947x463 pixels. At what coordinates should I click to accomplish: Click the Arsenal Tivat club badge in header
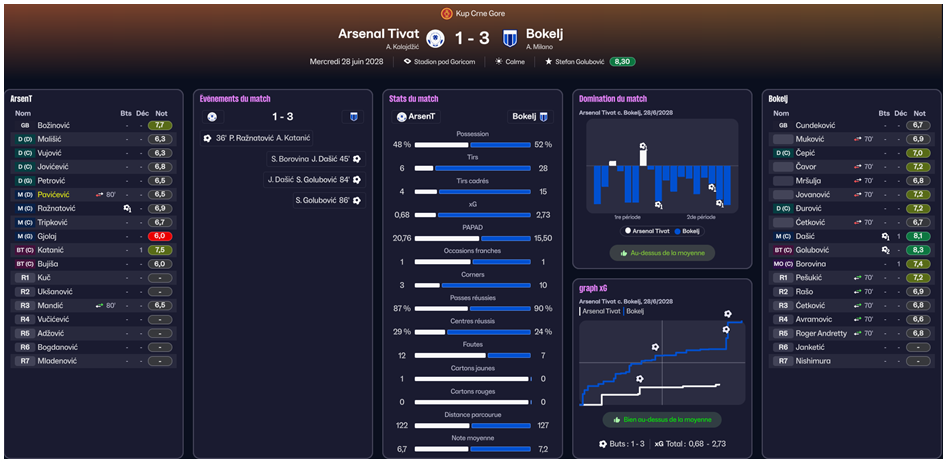click(x=434, y=38)
